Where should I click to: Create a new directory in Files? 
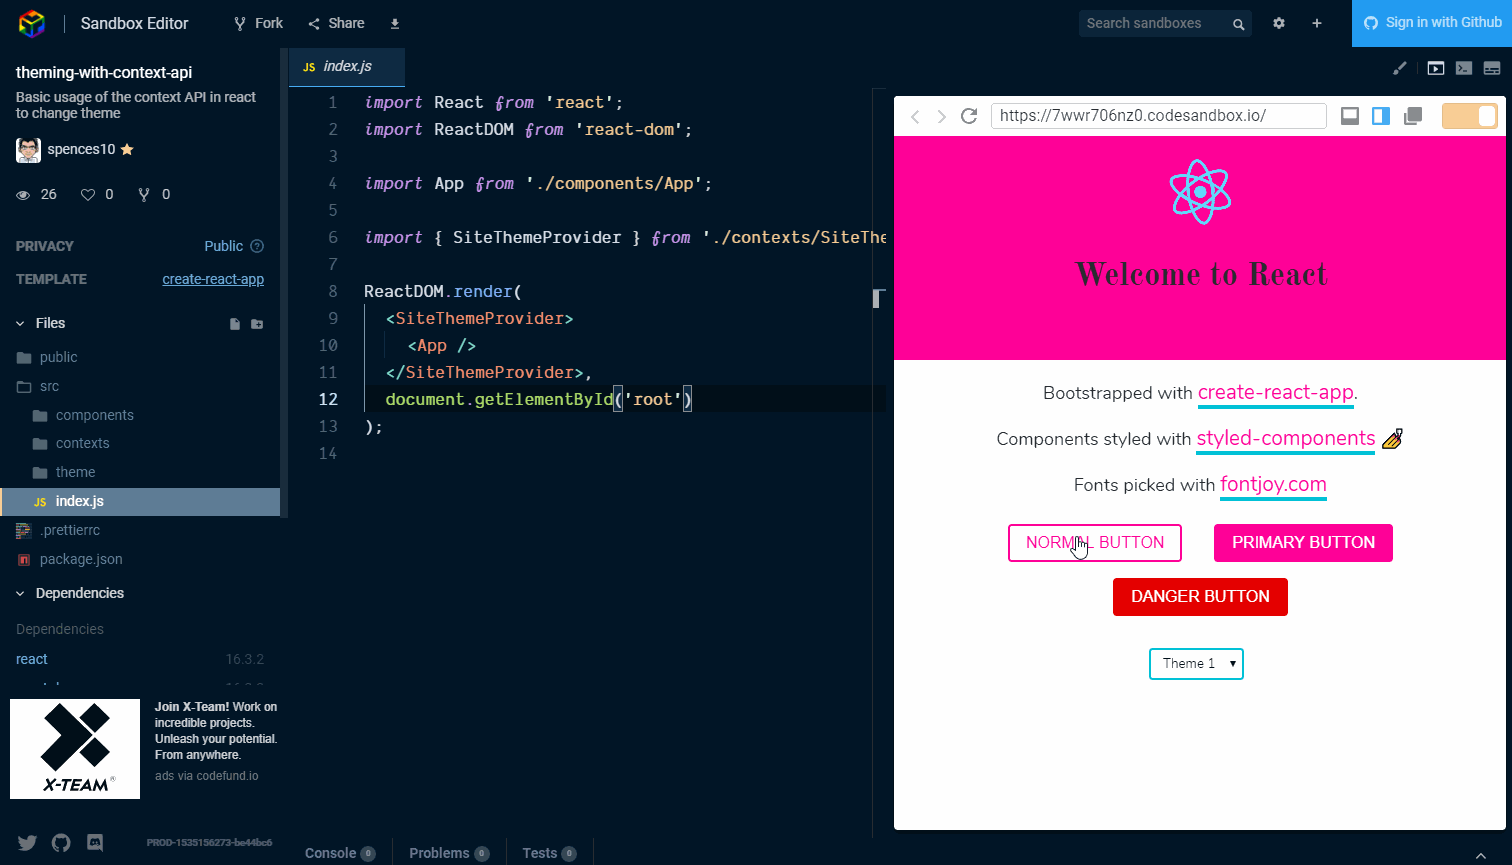click(x=257, y=324)
